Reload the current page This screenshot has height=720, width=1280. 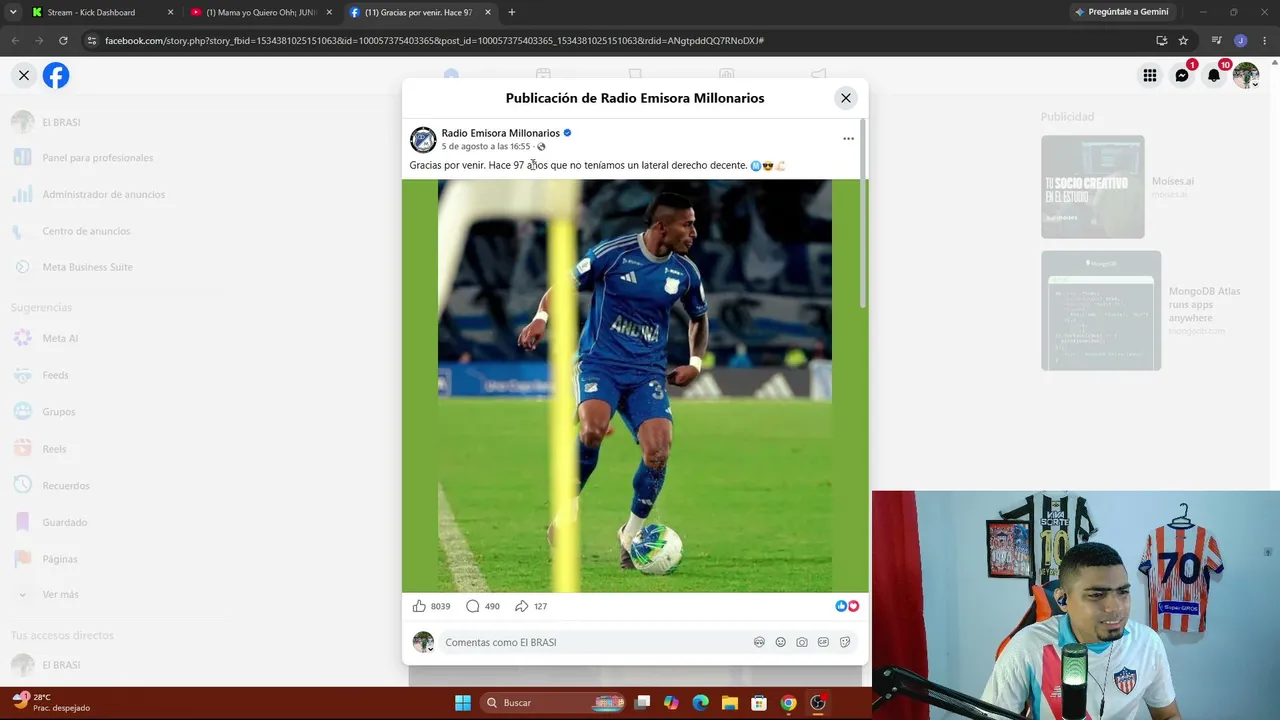[x=63, y=41]
